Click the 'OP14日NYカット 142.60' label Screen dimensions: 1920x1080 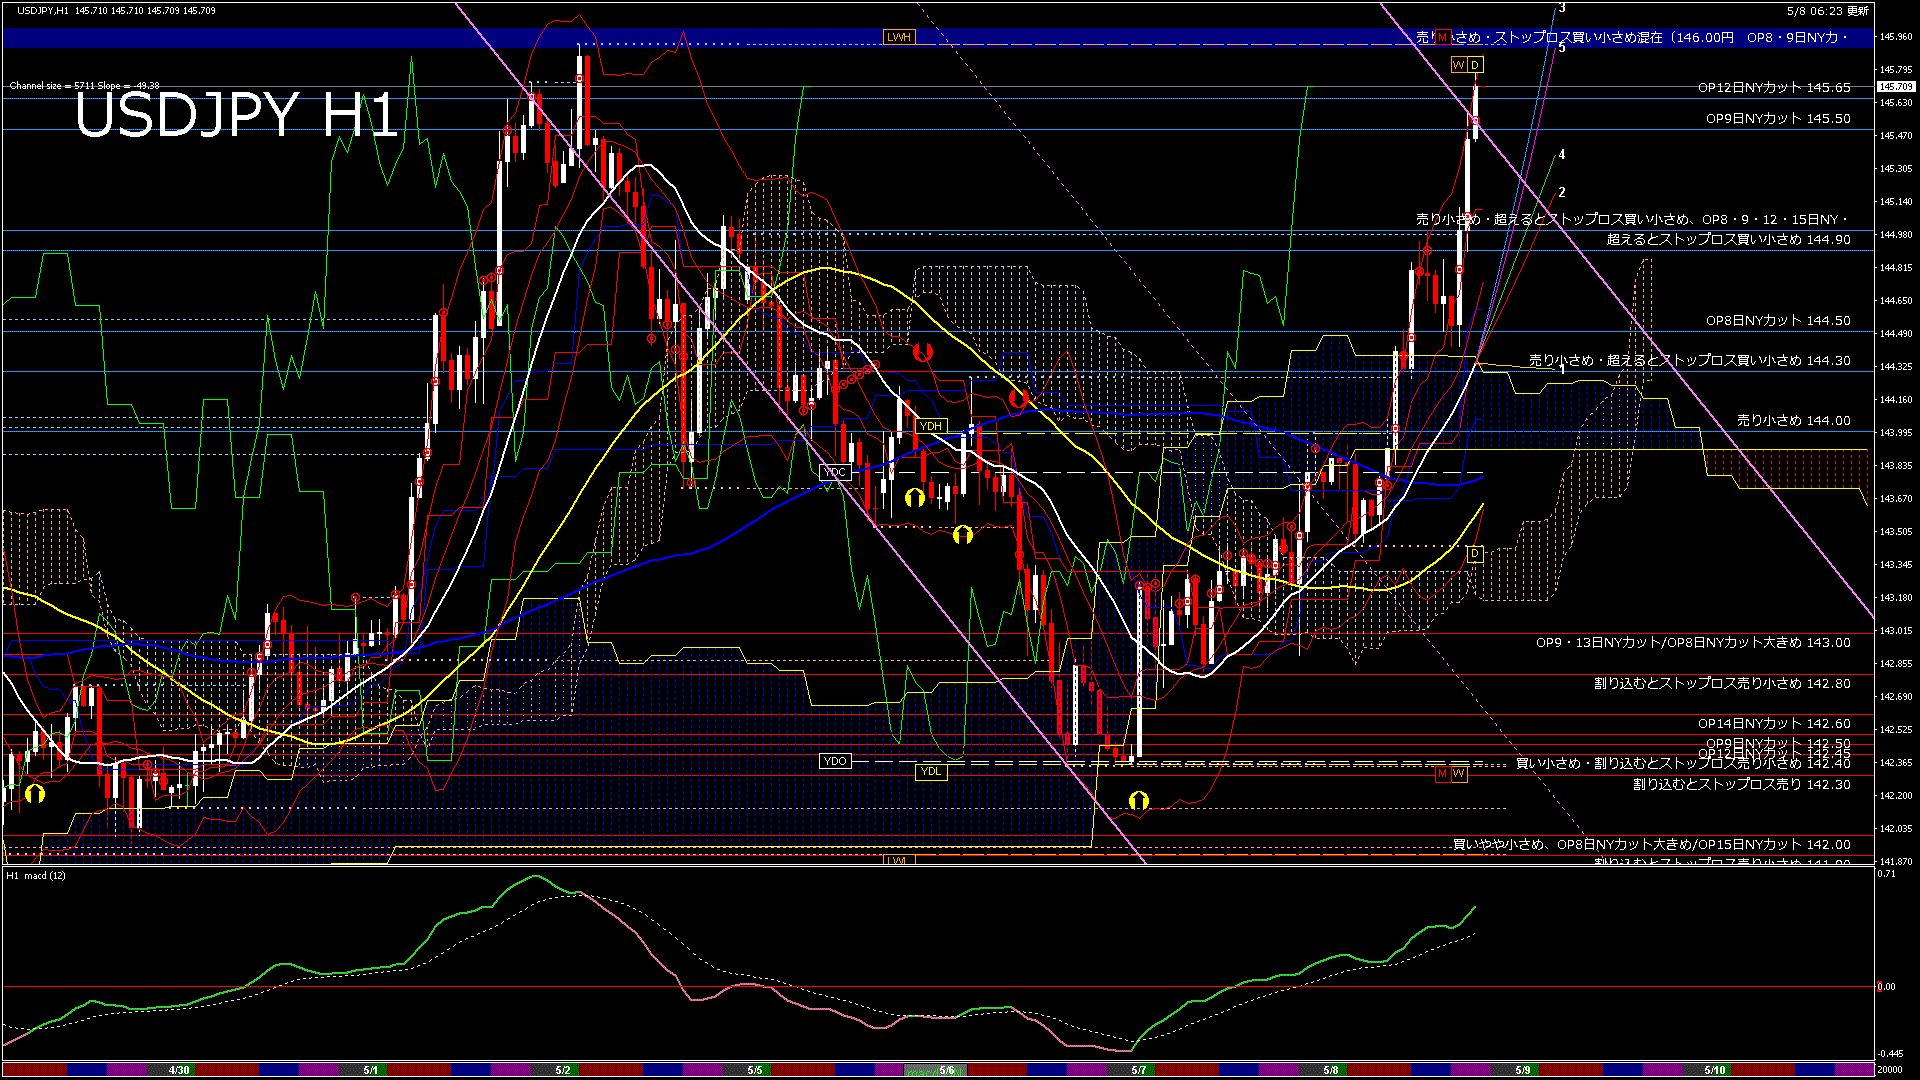click(x=1774, y=724)
